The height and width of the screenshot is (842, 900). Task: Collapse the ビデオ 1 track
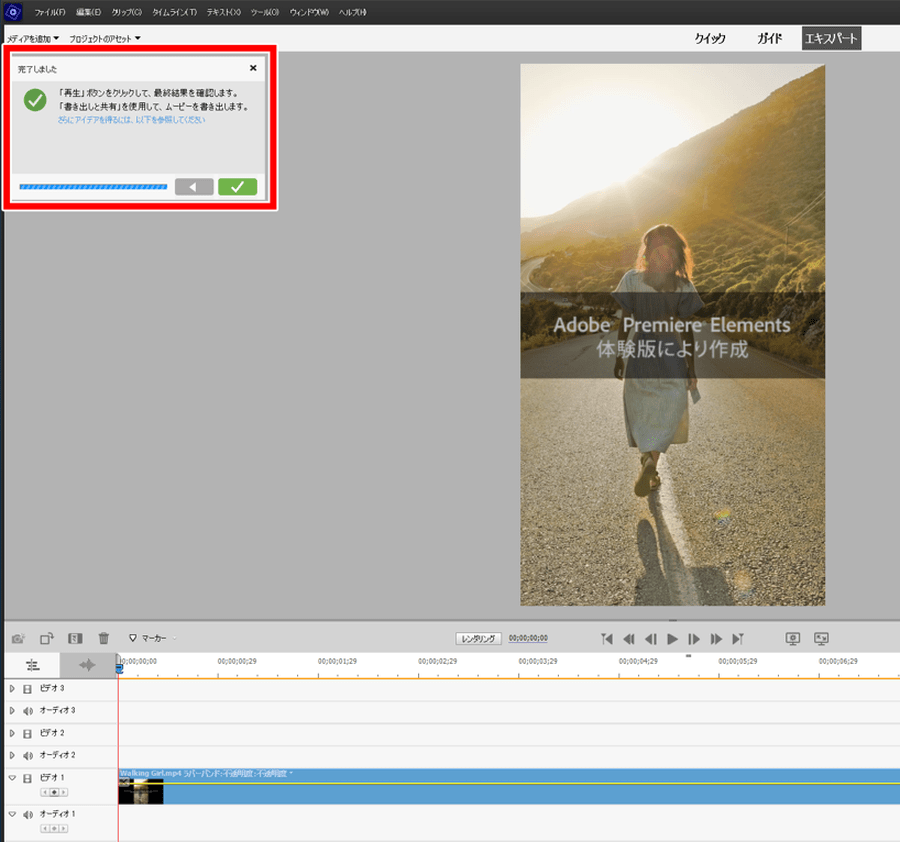pos(12,778)
